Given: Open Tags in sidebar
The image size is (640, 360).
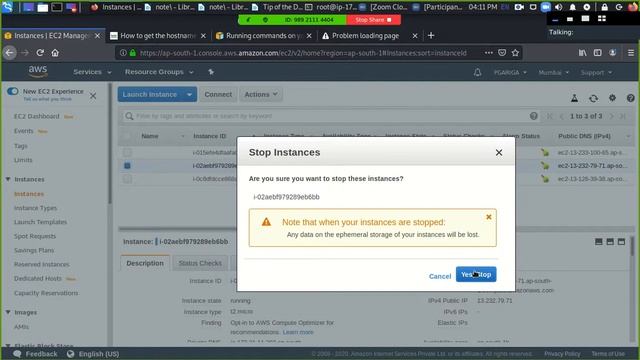Looking at the screenshot, I should 21,146.
